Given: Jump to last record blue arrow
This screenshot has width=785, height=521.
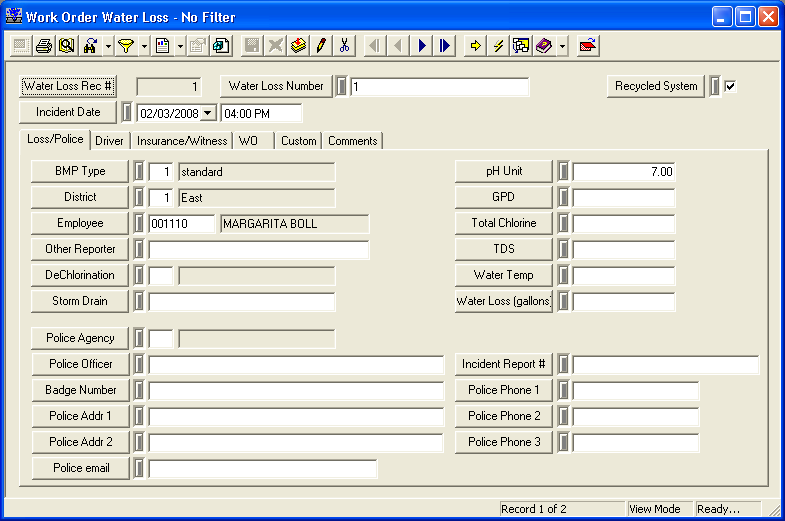Looking at the screenshot, I should click(445, 46).
